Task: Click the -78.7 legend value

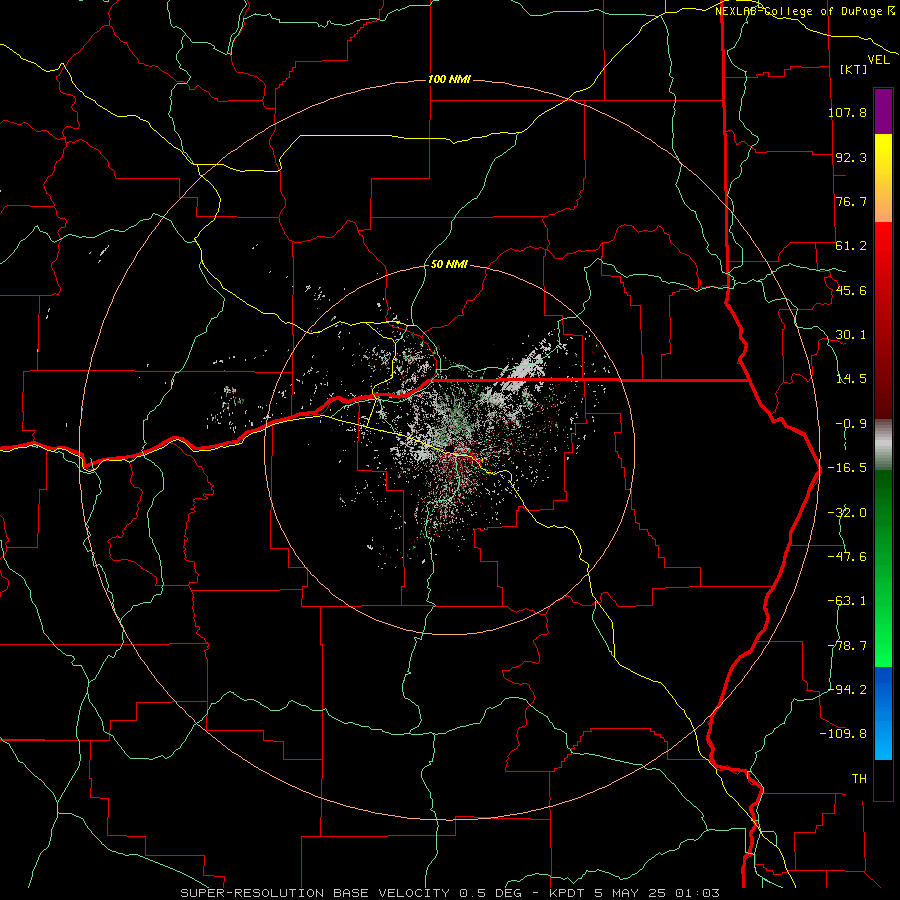Action: [x=847, y=646]
